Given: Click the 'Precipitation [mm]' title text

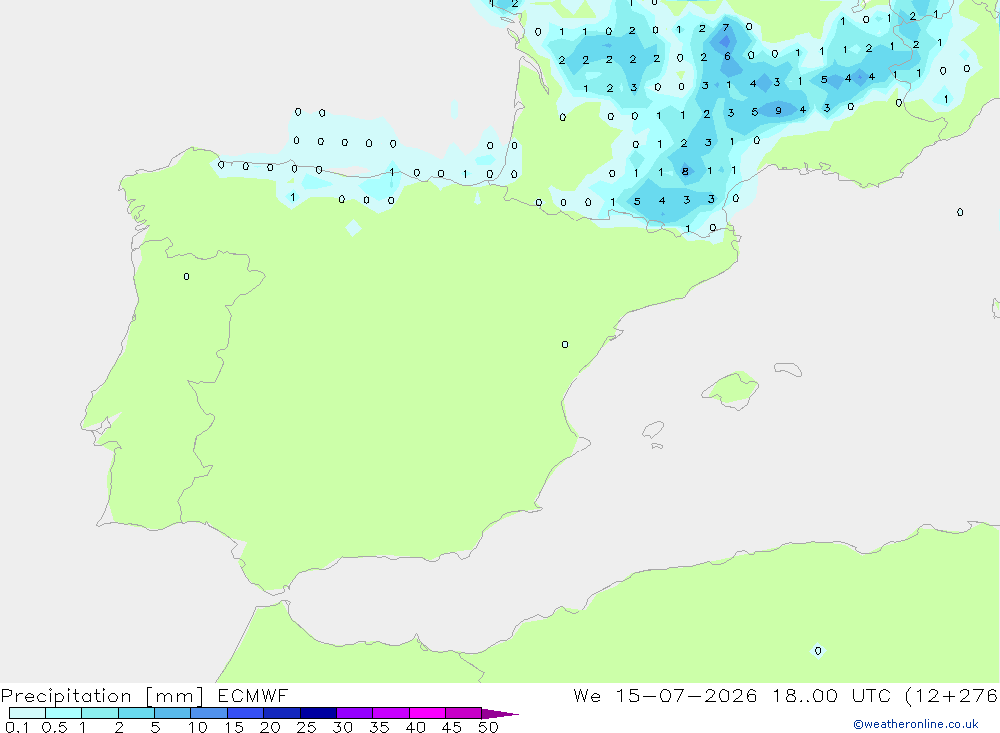Looking at the screenshot, I should (x=102, y=696).
